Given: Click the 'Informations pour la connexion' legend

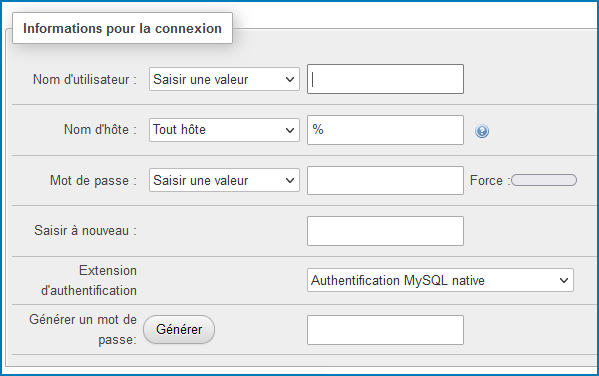Looking at the screenshot, I should (x=122, y=28).
